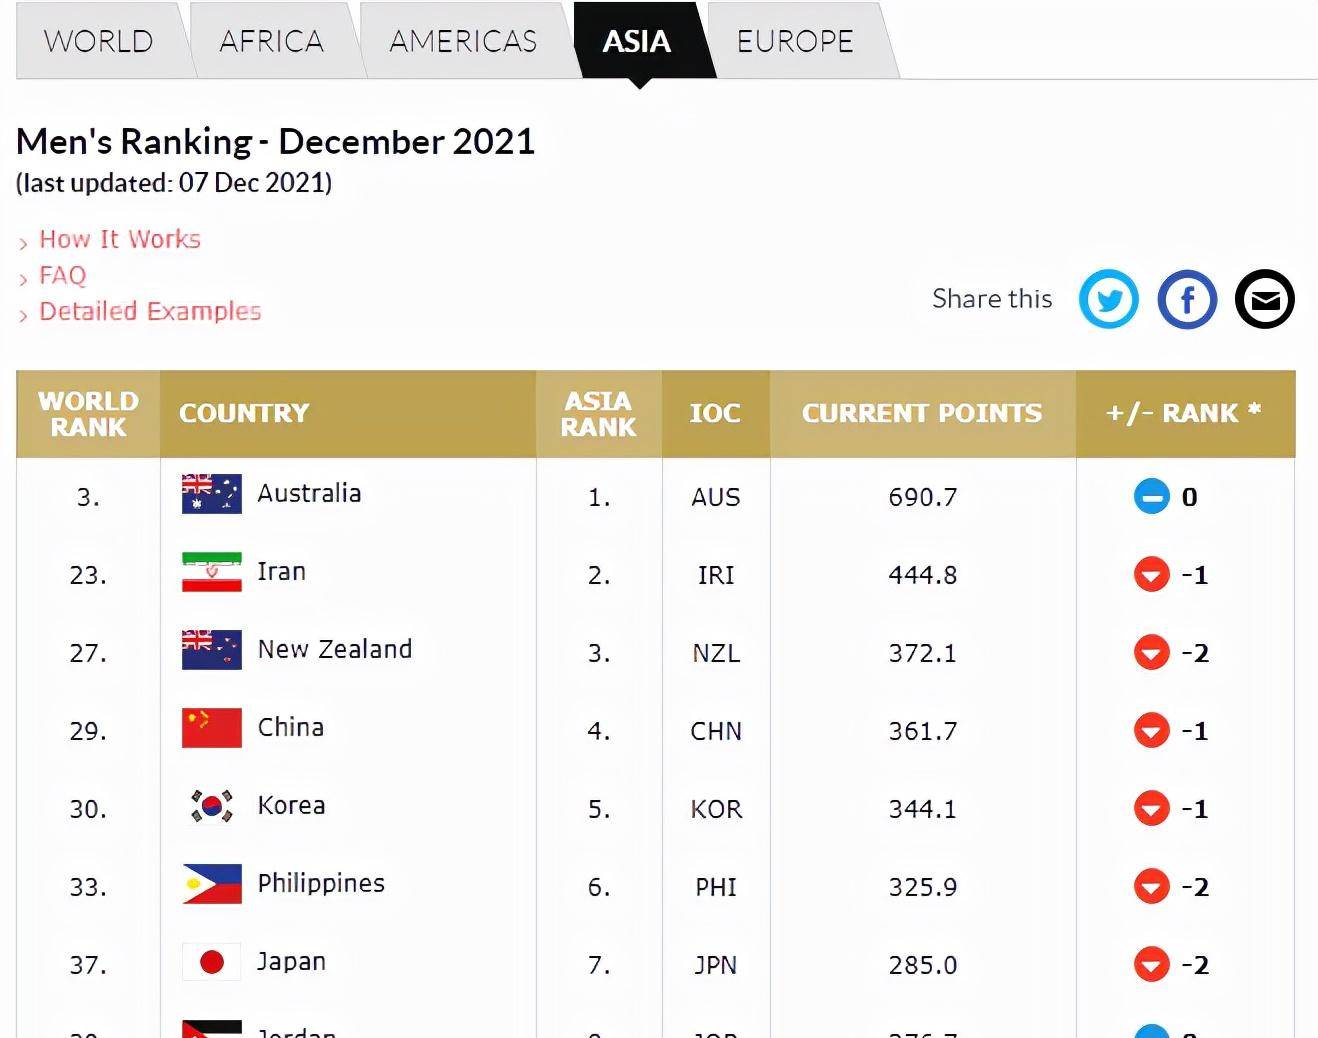Click the Japan flag icon
The image size is (1318, 1038).
(x=212, y=962)
